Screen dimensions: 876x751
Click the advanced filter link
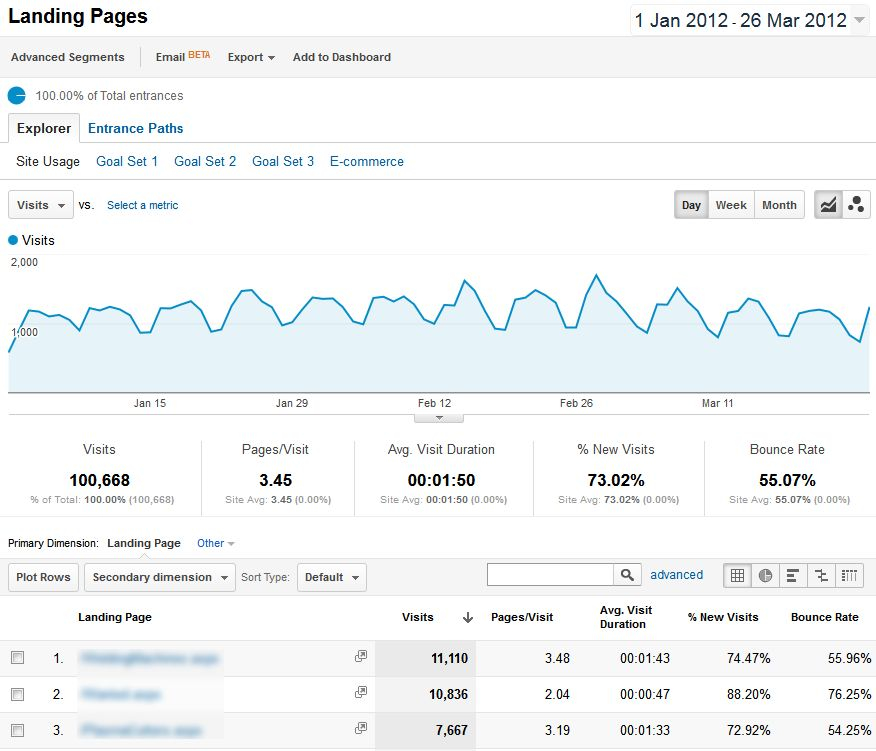click(x=676, y=575)
